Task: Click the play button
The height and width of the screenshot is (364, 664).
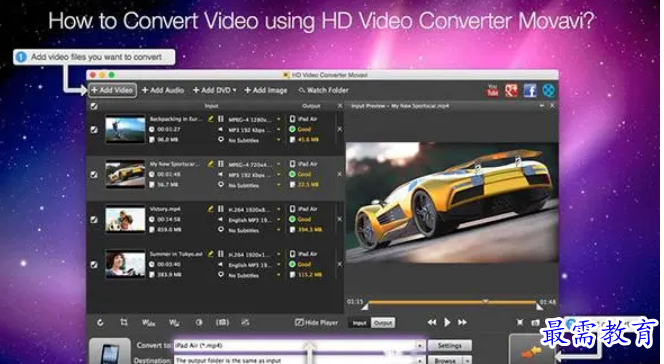Action: (447, 323)
